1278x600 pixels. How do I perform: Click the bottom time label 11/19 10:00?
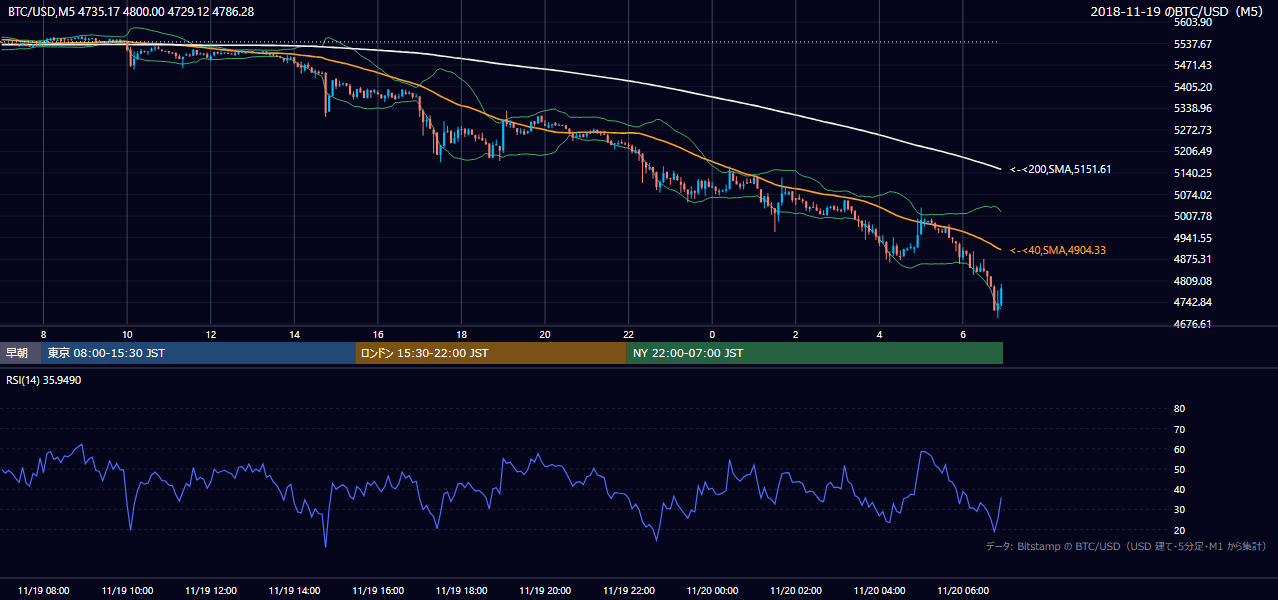[x=127, y=591]
